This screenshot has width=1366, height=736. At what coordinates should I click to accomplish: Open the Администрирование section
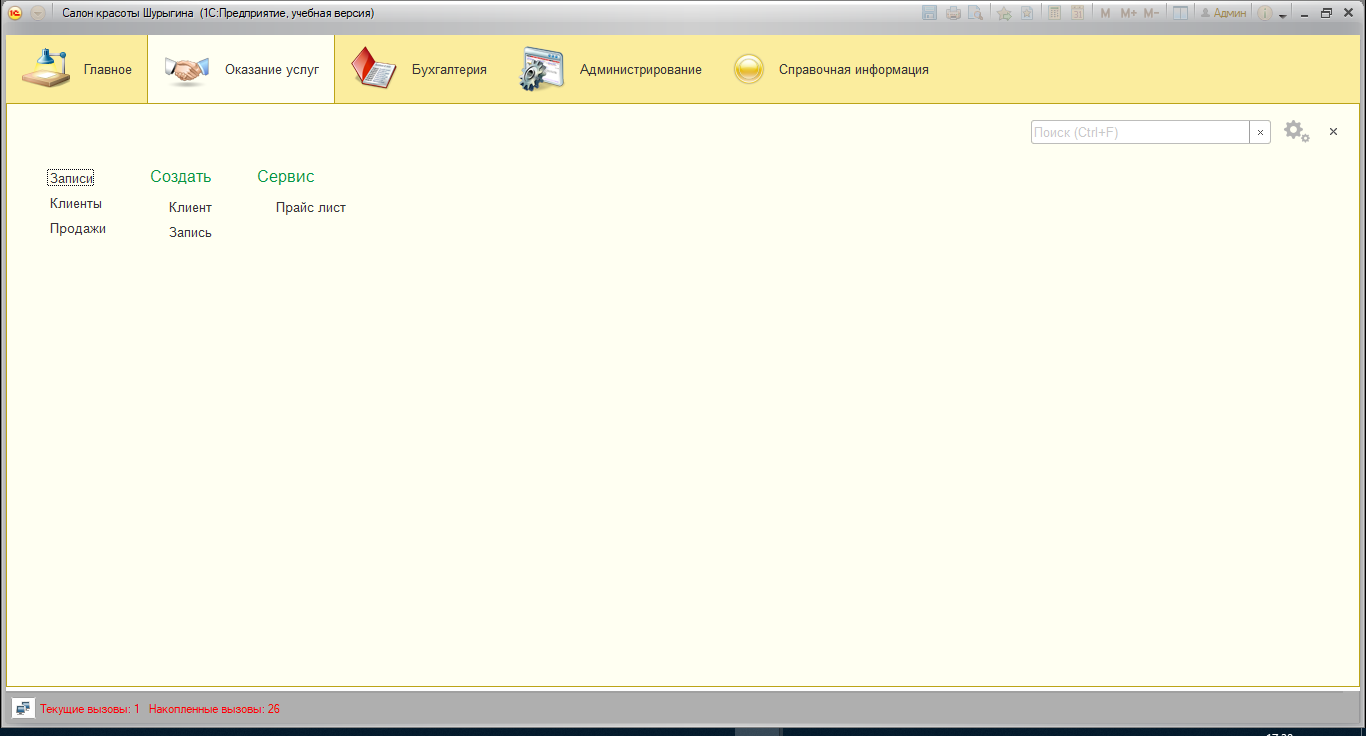pyautogui.click(x=610, y=70)
